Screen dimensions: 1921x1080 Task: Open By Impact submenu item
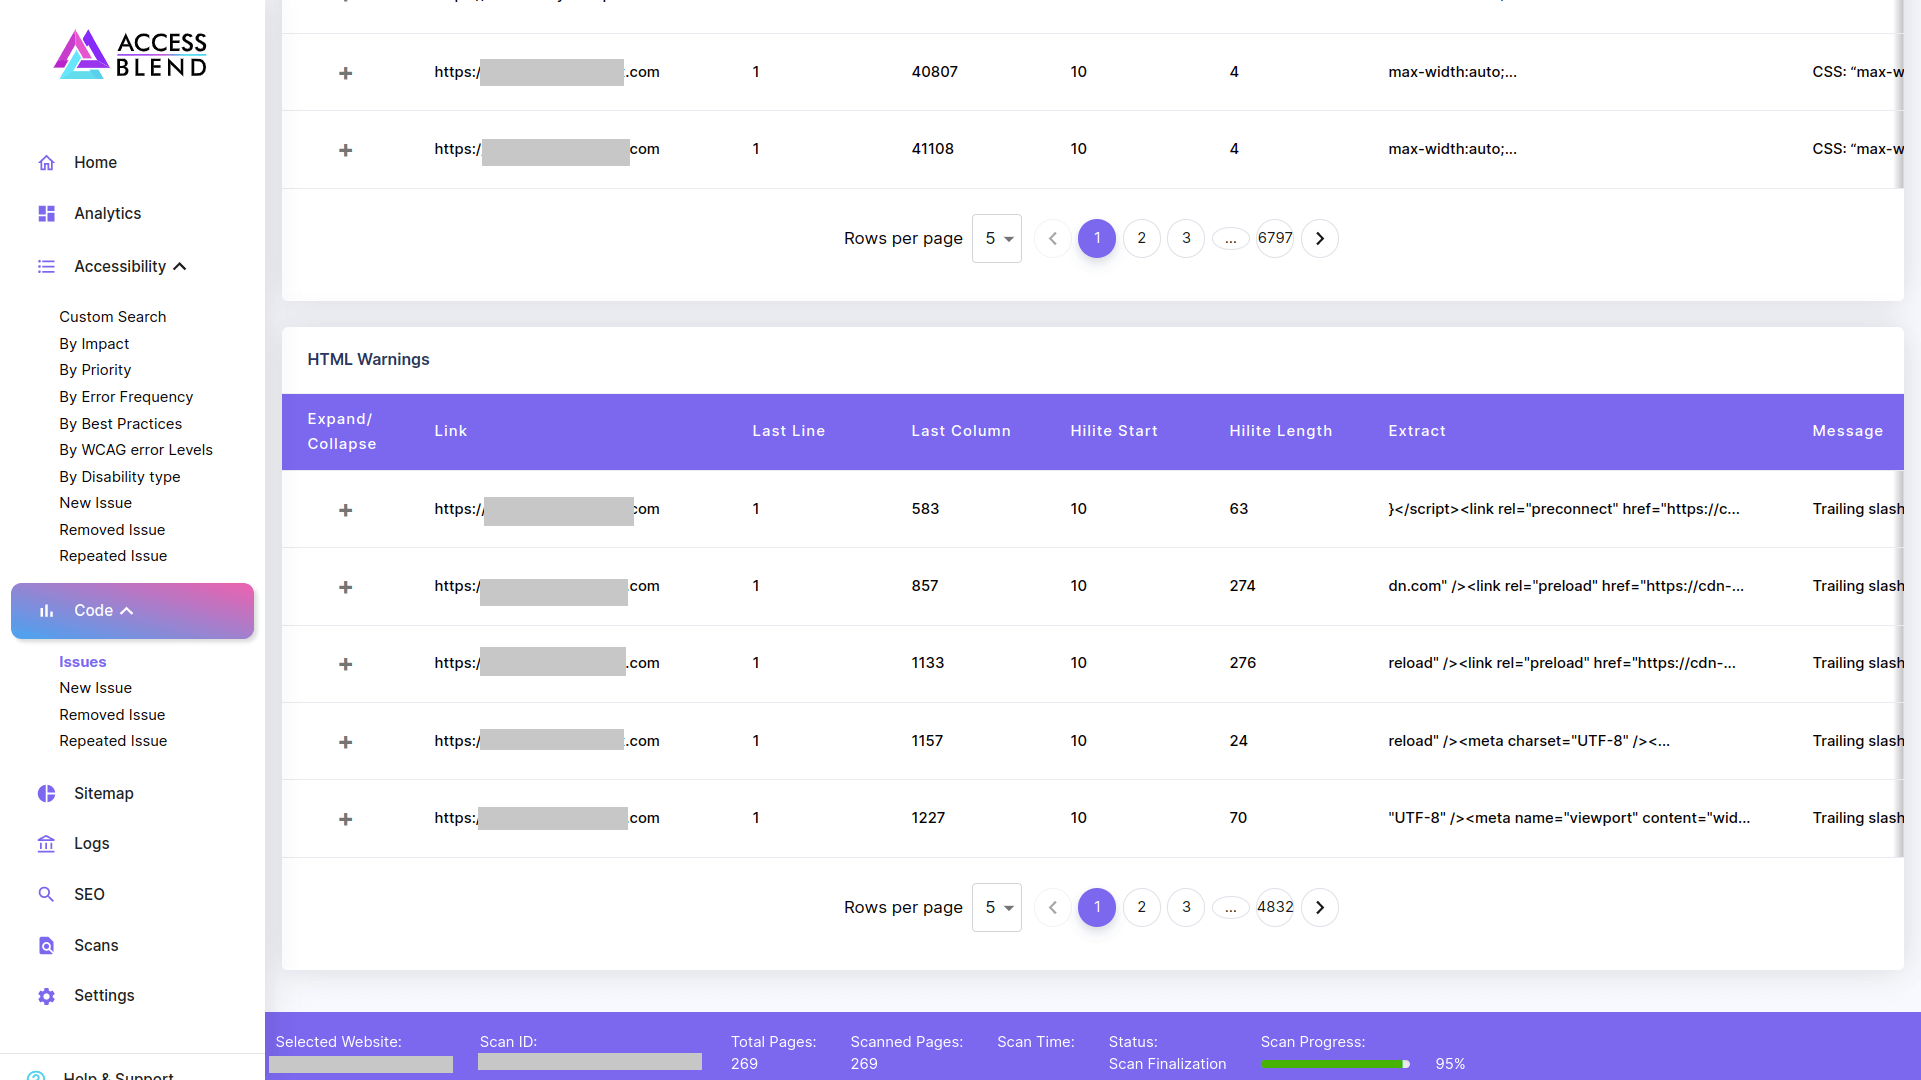pyautogui.click(x=94, y=344)
